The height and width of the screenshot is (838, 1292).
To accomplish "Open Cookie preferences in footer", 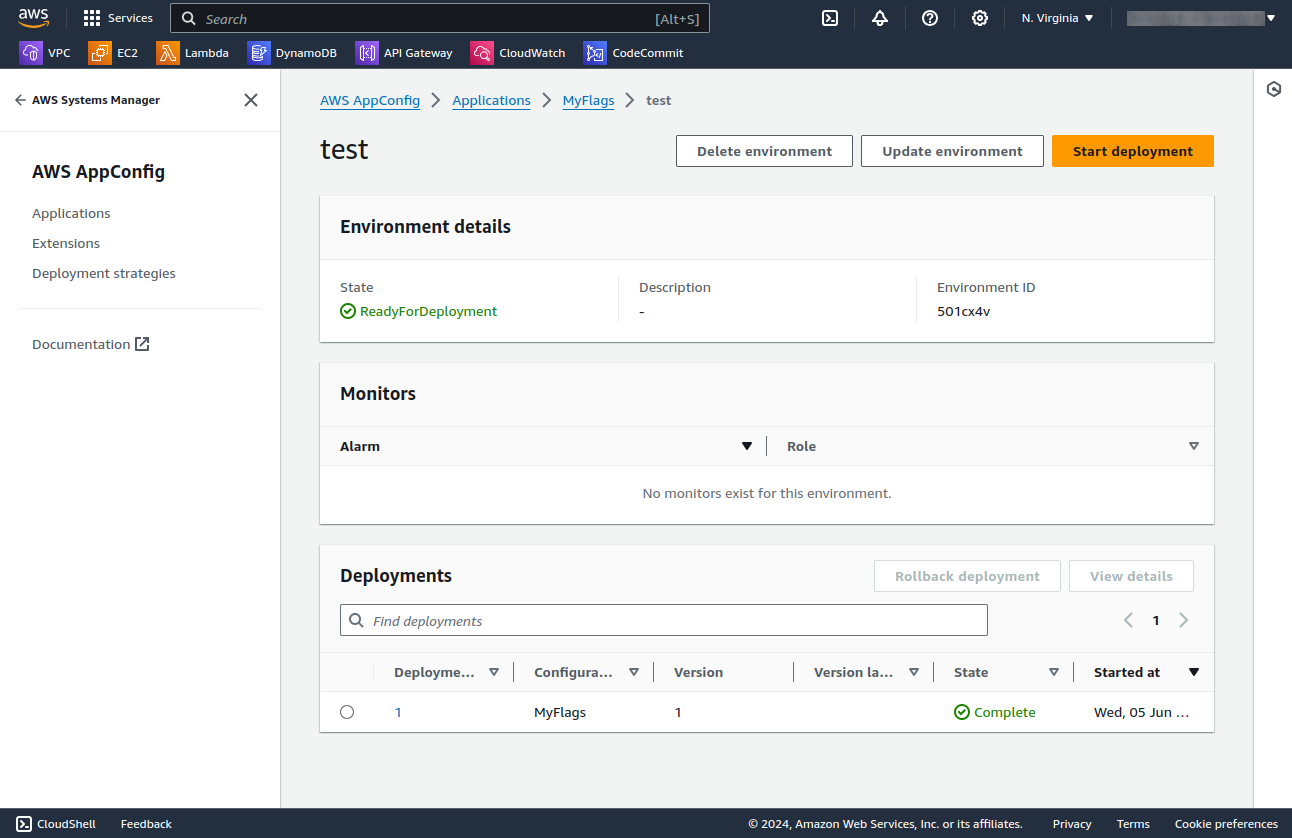I will click(1226, 824).
